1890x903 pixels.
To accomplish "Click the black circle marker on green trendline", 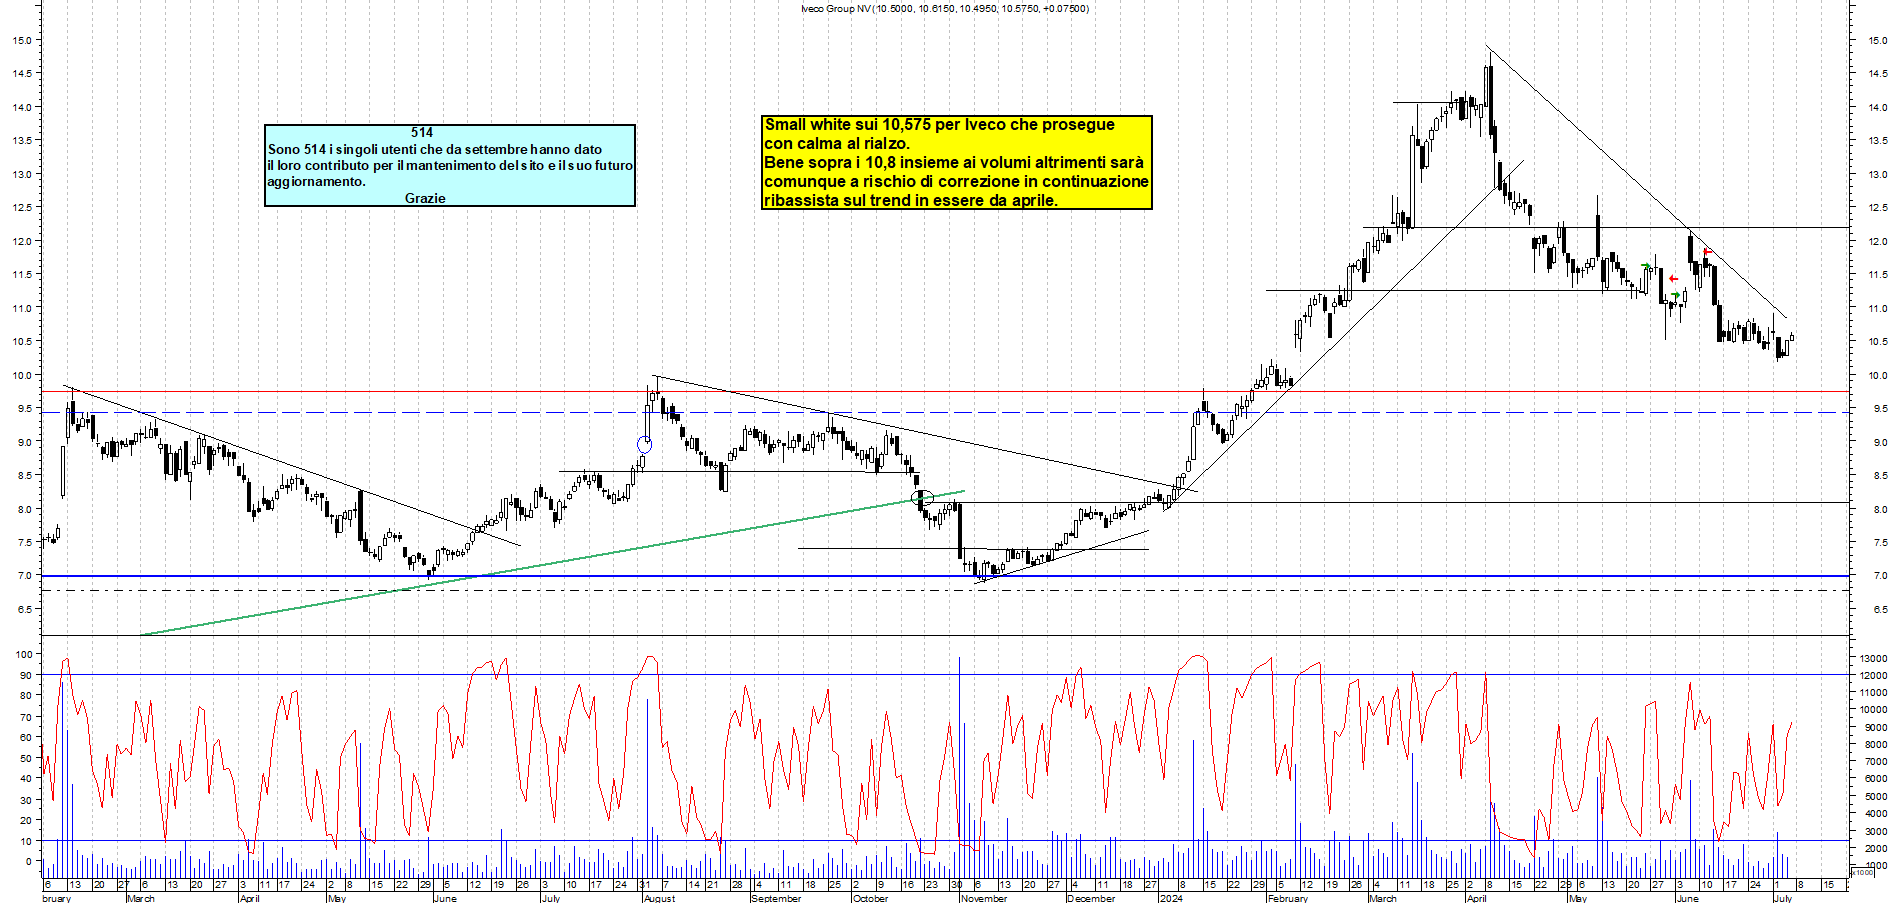I will [x=924, y=497].
